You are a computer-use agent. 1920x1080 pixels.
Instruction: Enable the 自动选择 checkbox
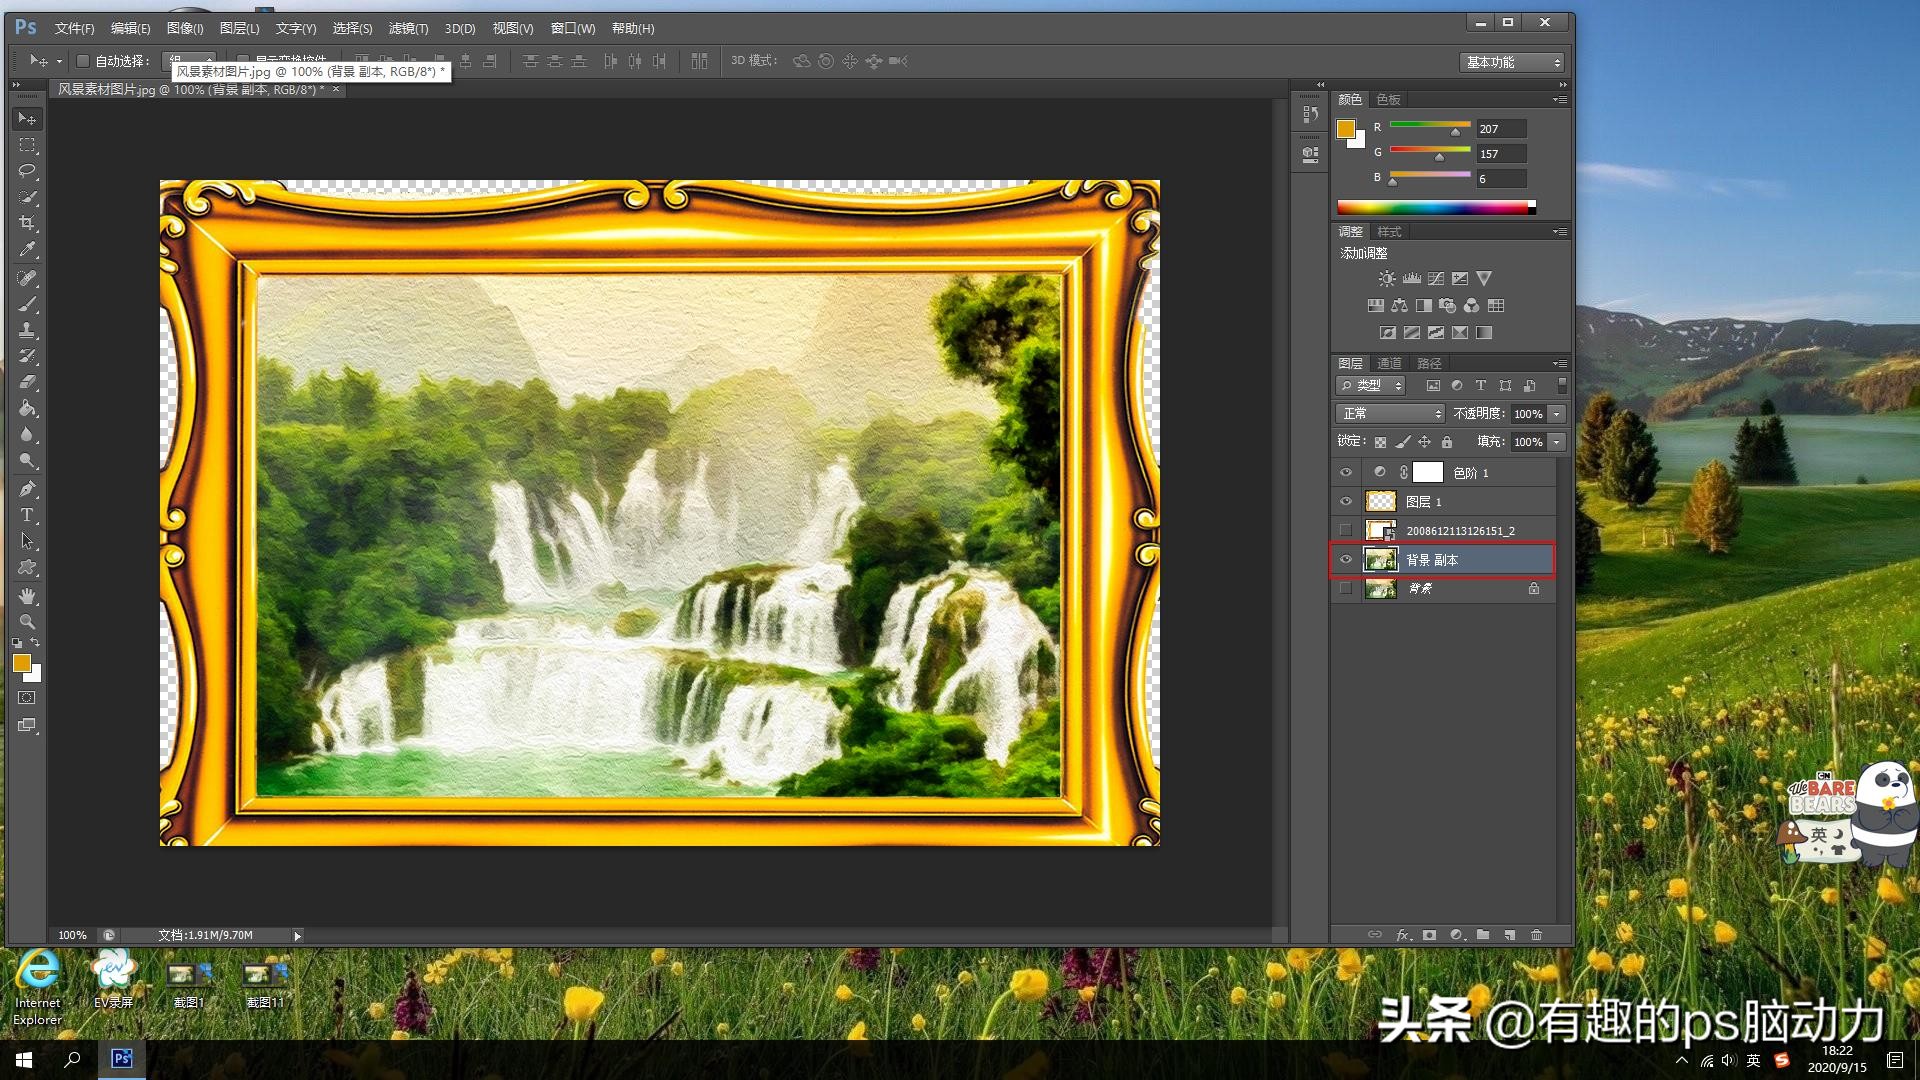tap(84, 61)
